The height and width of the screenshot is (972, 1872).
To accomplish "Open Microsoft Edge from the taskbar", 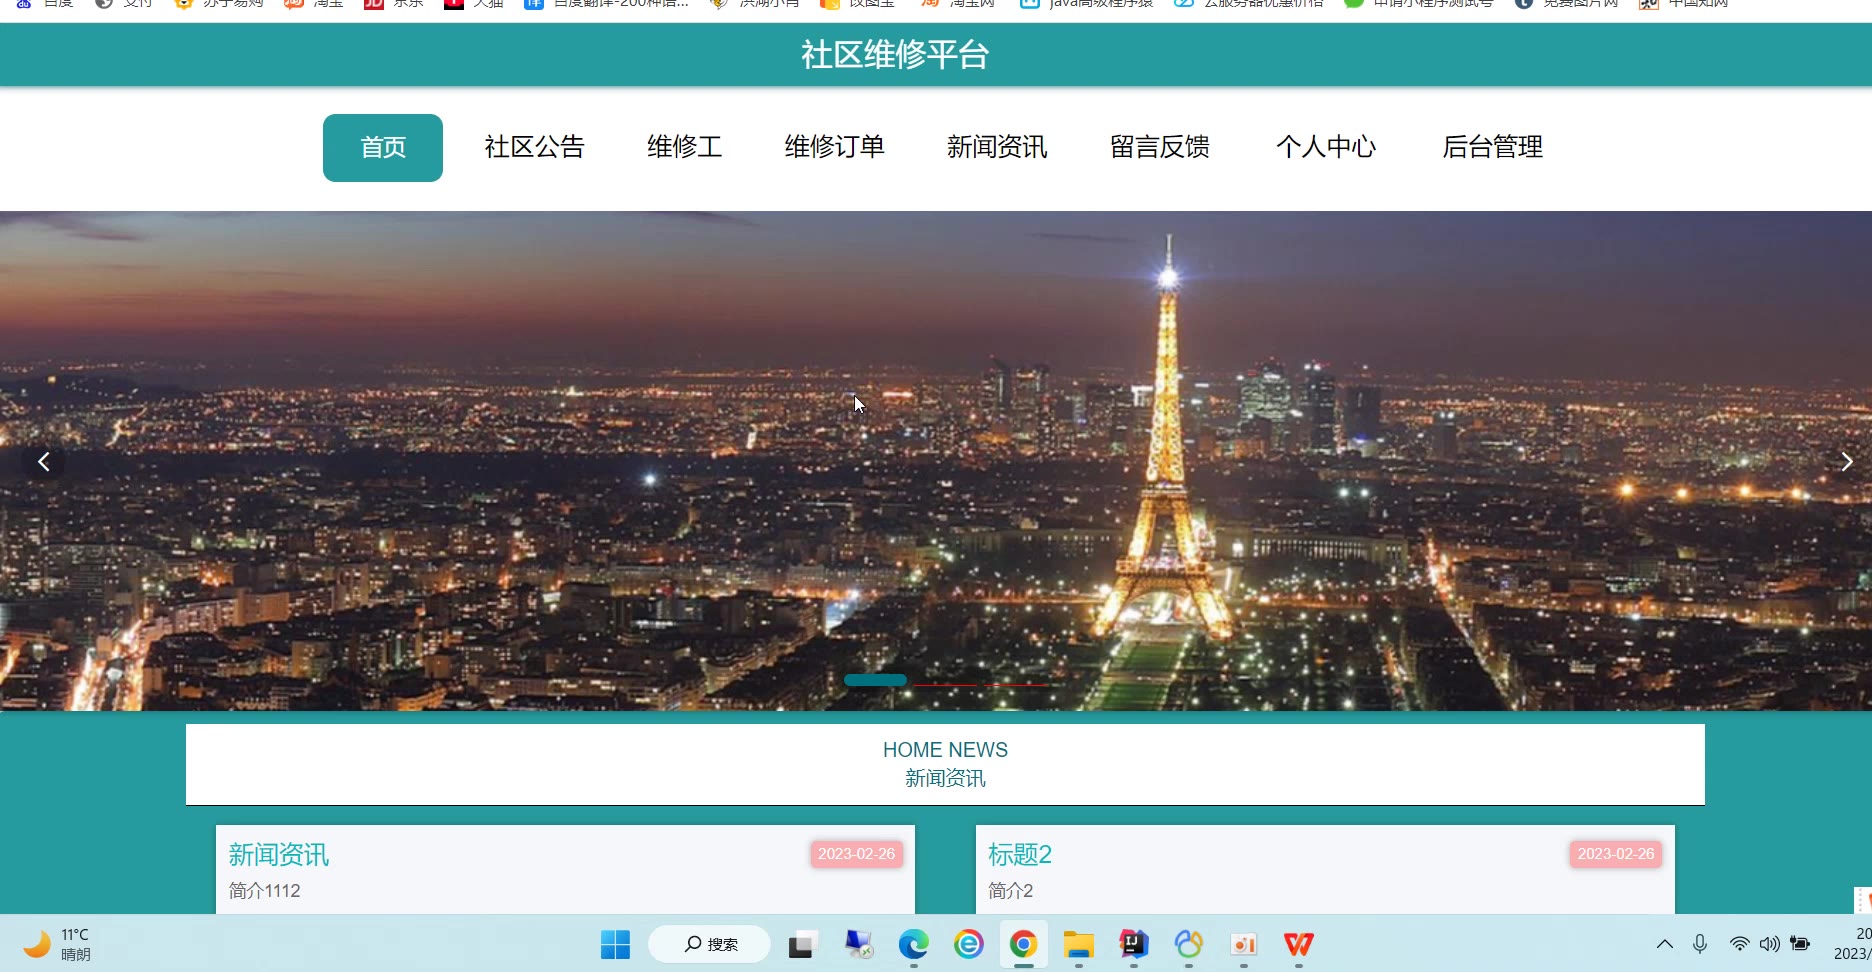I will 913,944.
